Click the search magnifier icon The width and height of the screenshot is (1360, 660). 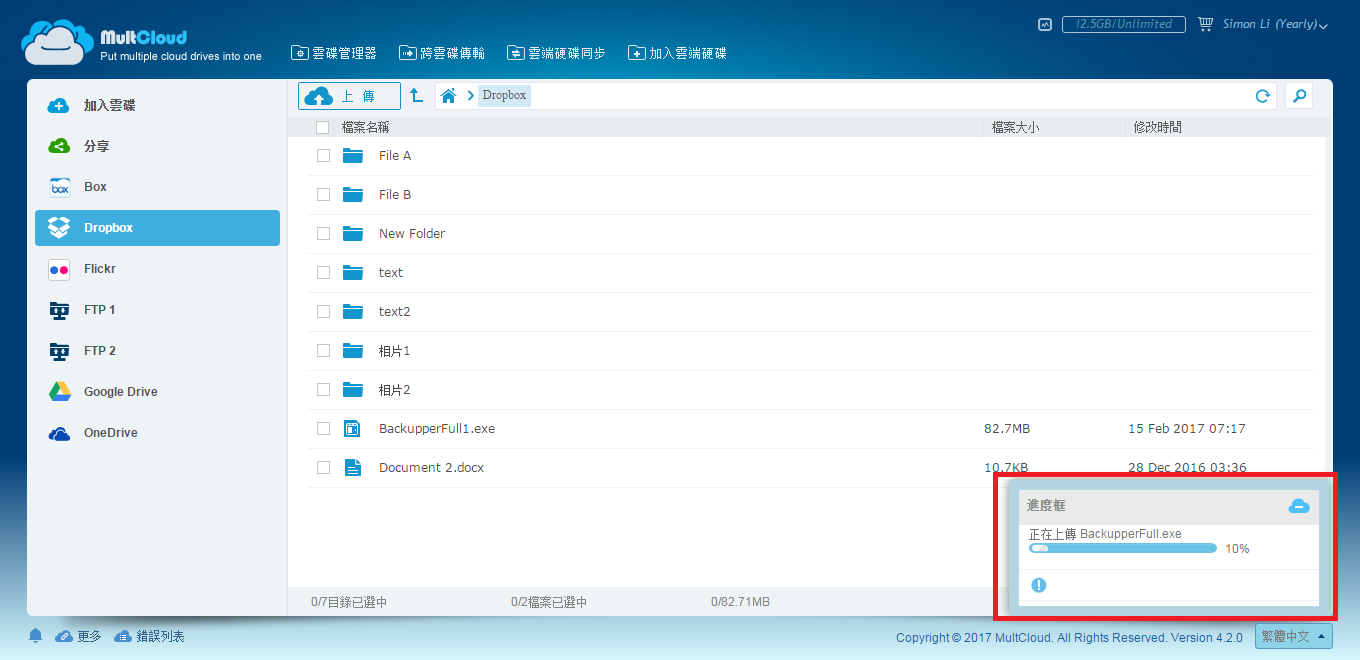pos(1299,96)
